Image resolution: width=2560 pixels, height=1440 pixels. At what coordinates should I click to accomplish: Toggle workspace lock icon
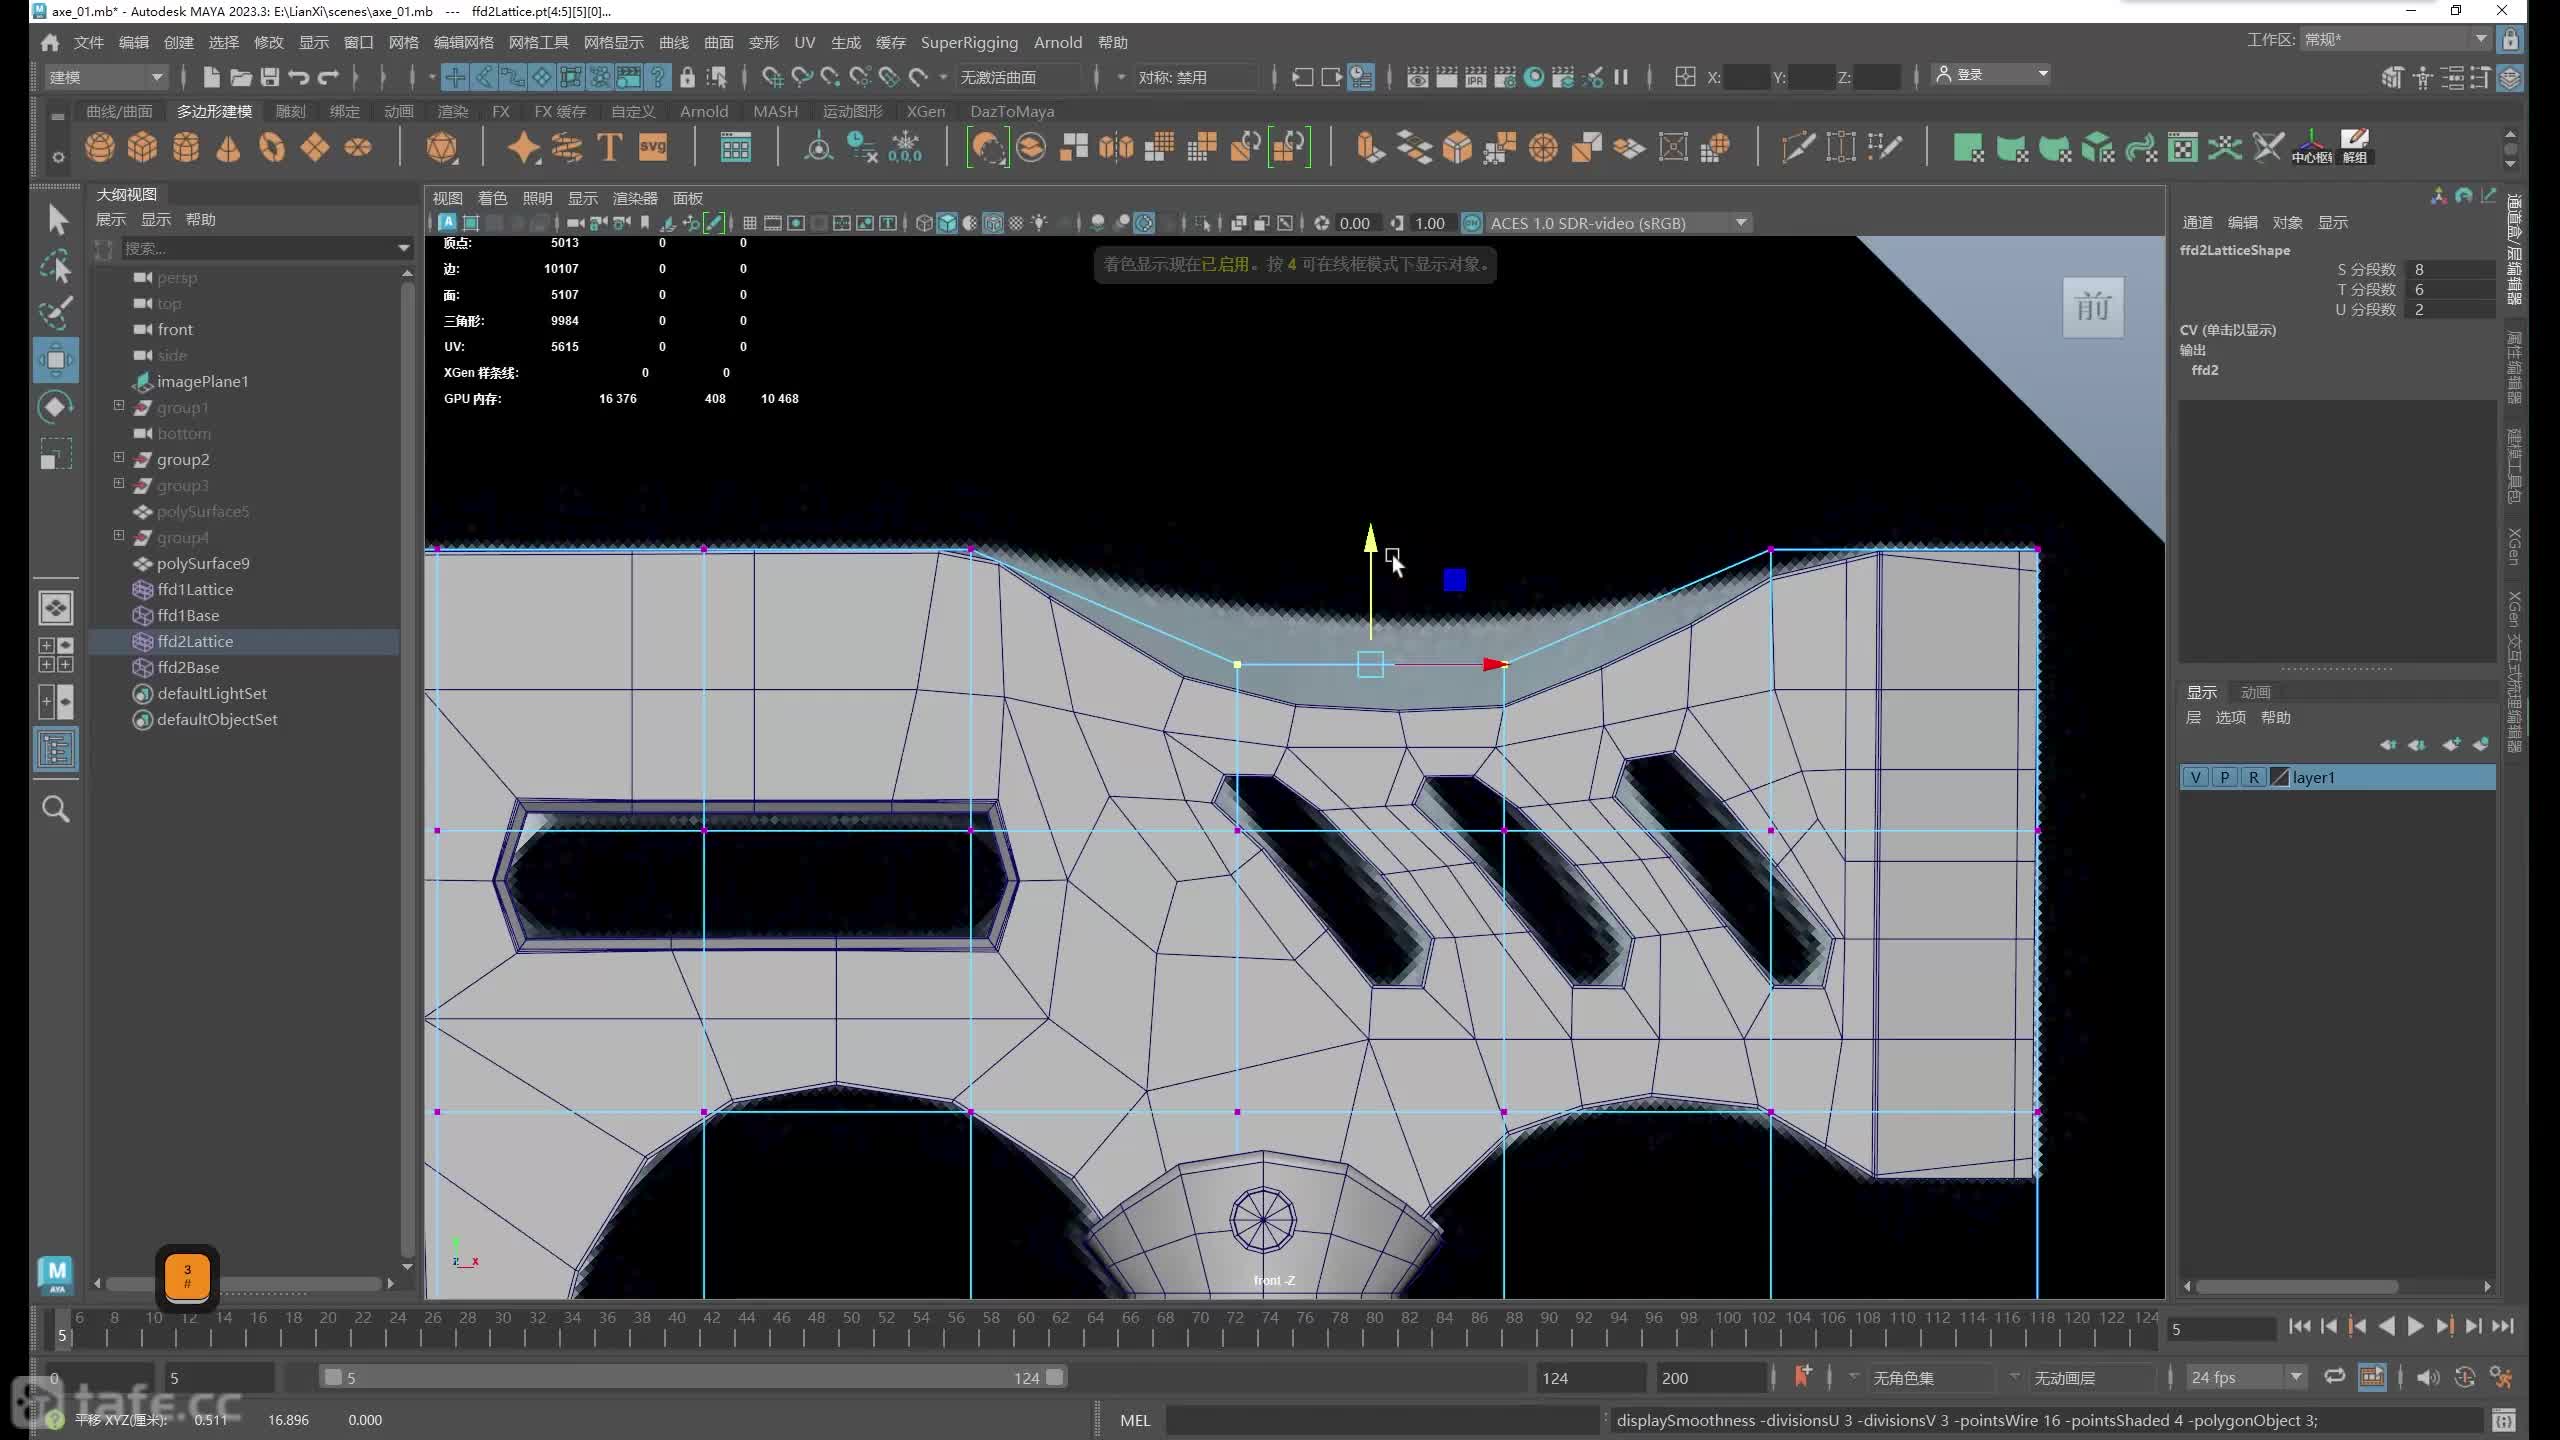(x=2509, y=39)
